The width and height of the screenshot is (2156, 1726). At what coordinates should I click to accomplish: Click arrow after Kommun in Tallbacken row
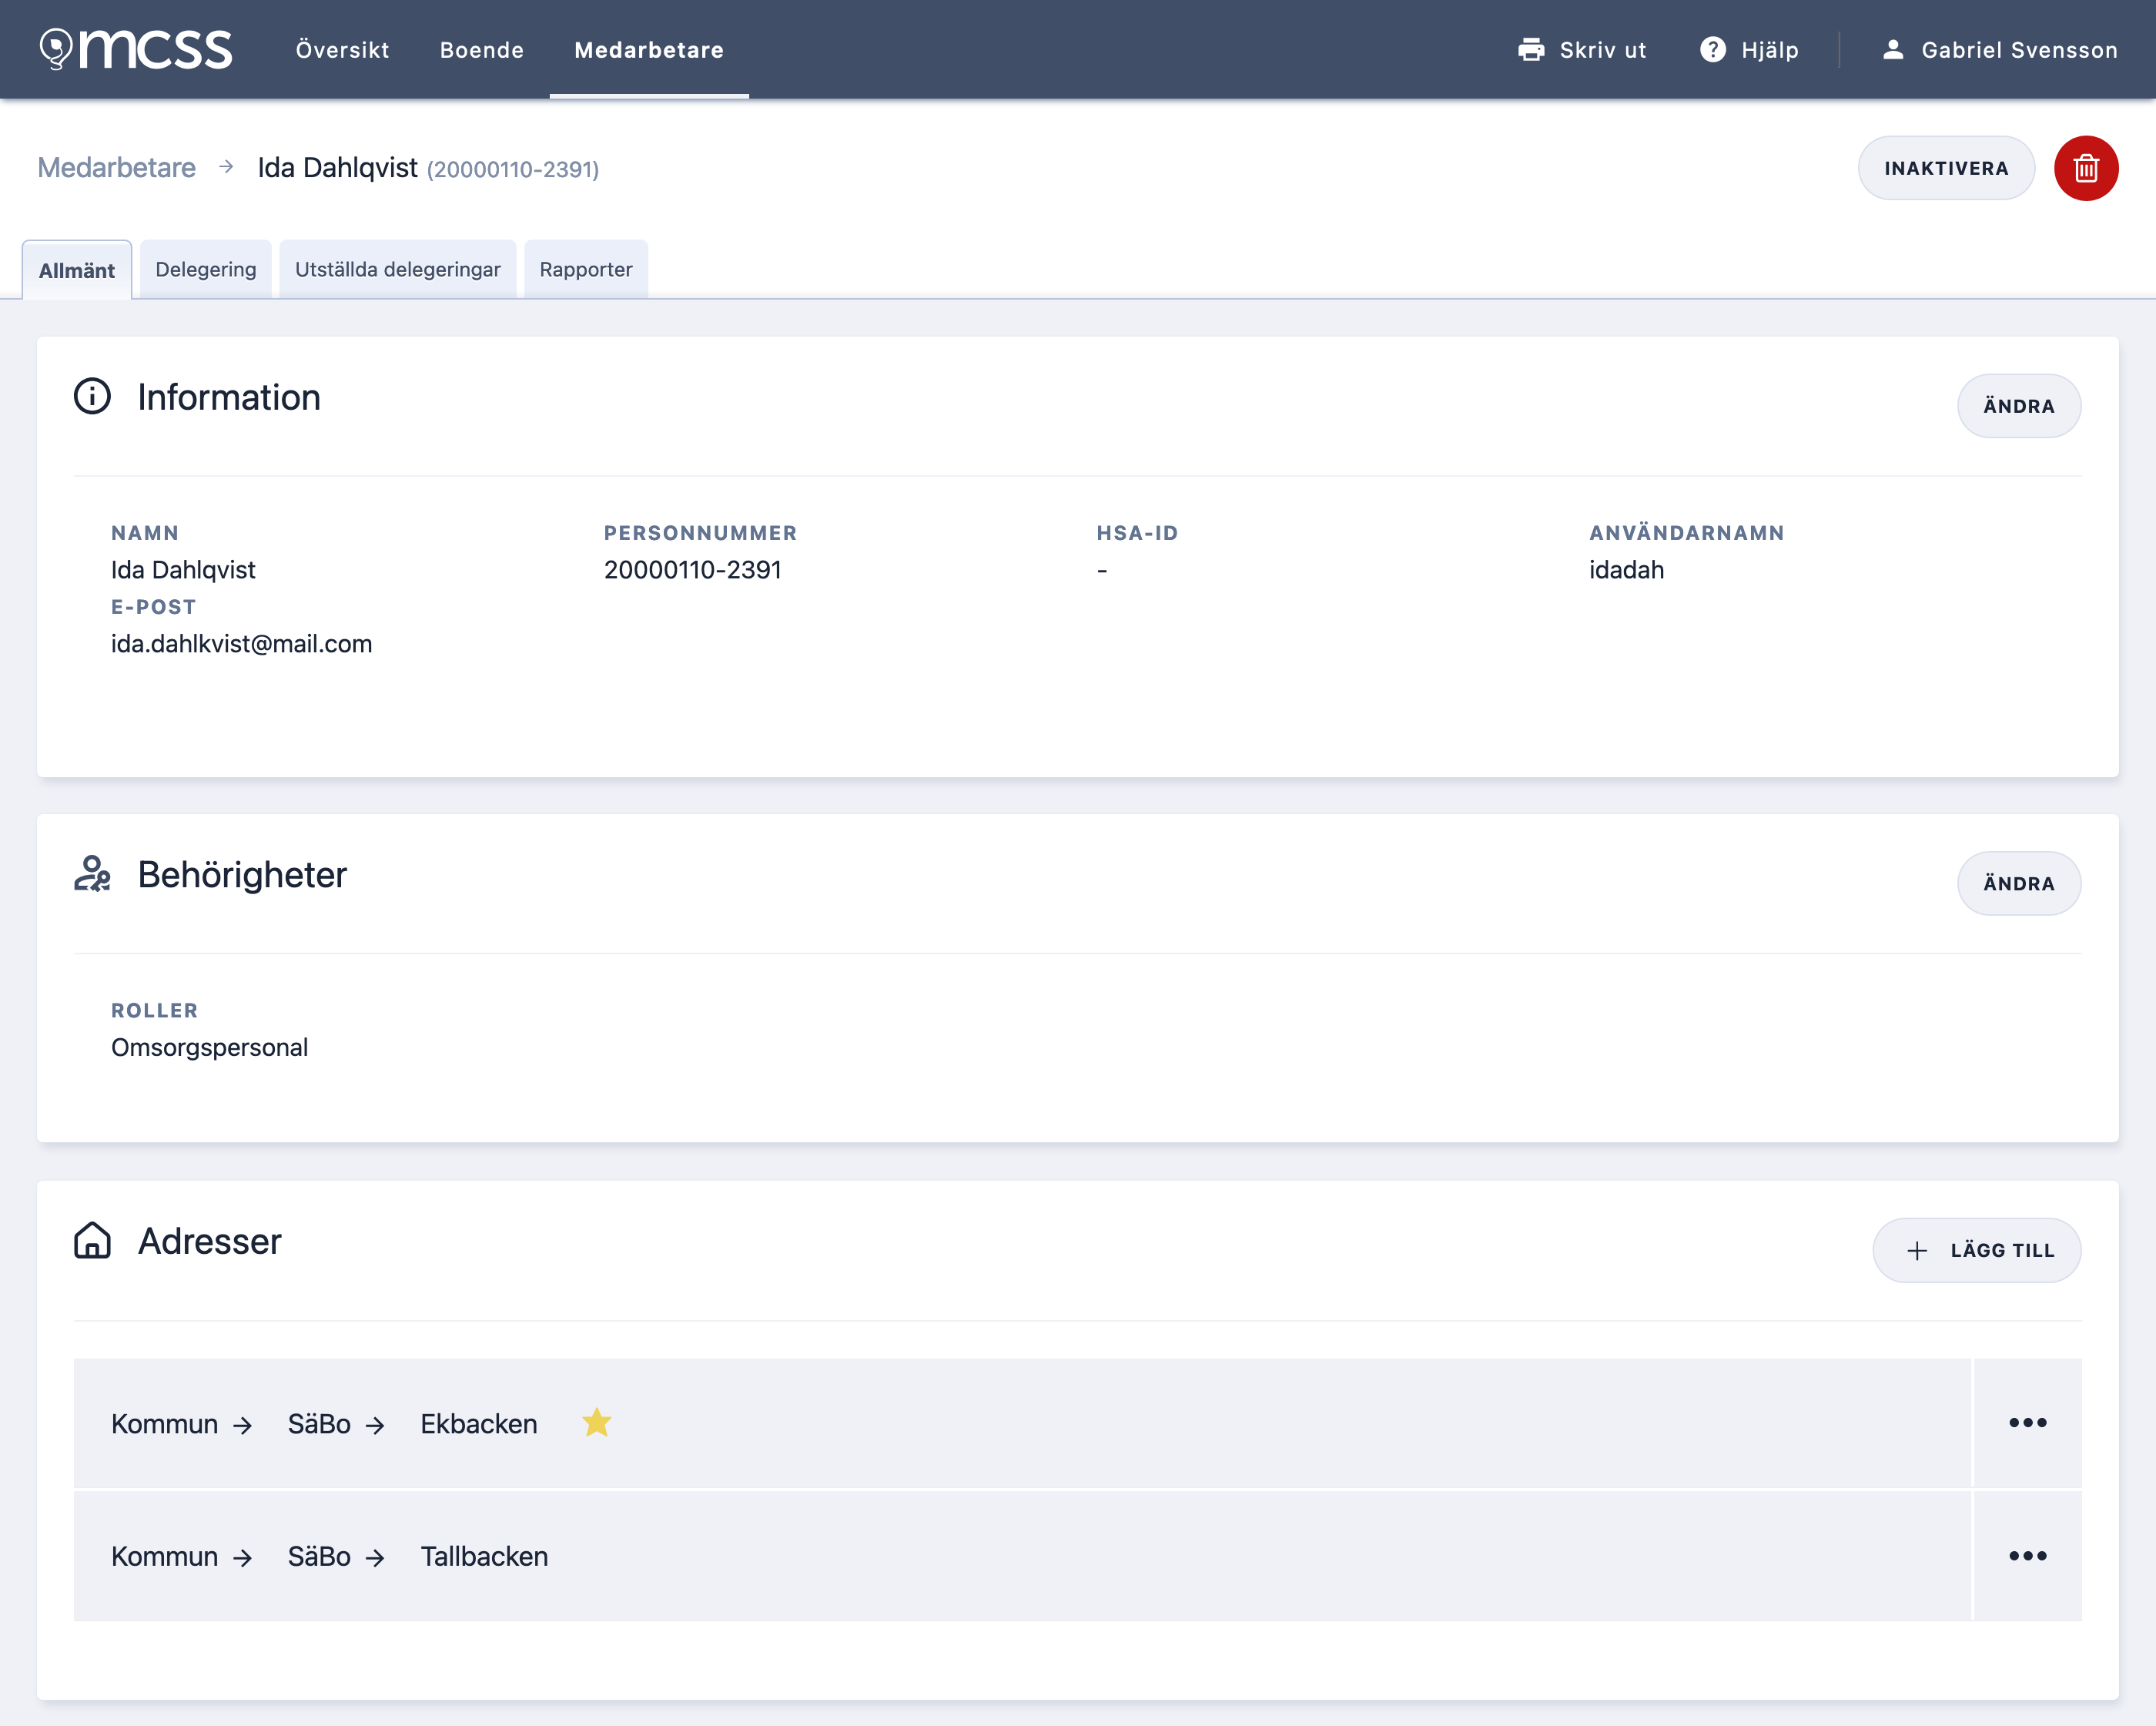[242, 1558]
